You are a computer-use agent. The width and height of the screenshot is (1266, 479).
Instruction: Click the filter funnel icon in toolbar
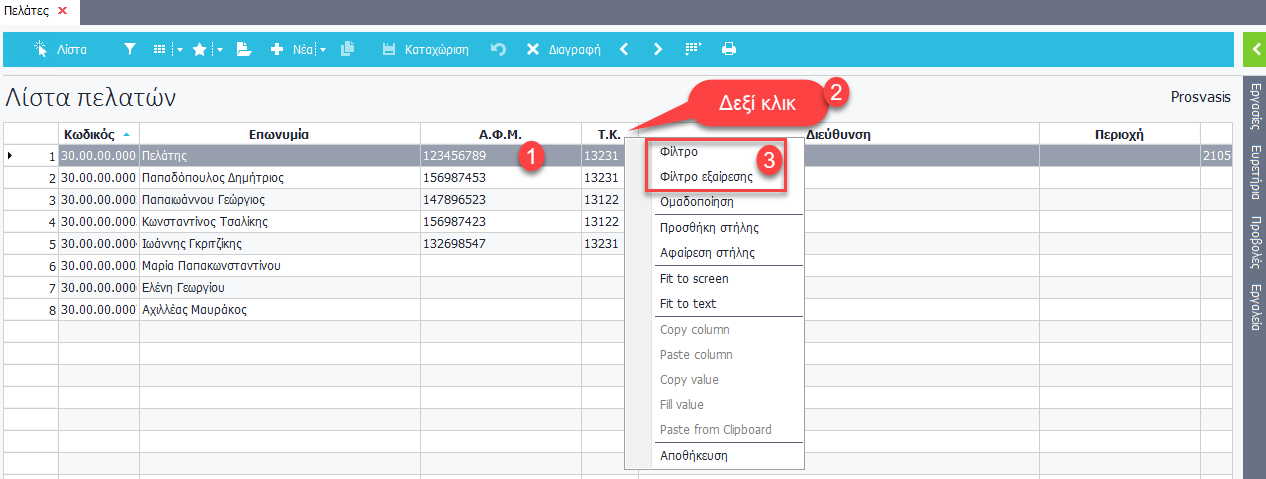tap(130, 49)
